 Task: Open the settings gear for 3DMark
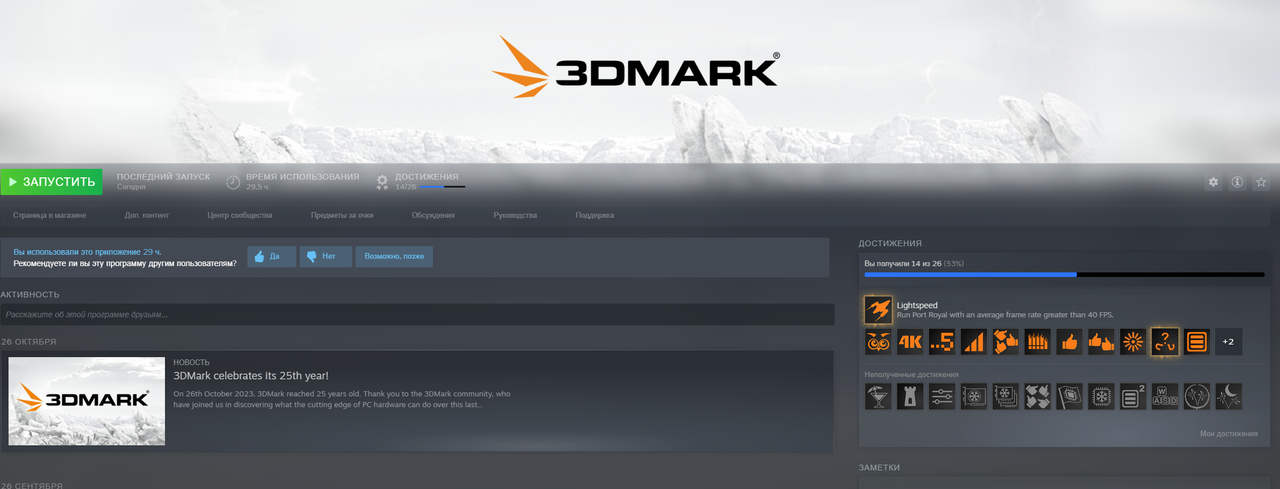[x=1214, y=182]
